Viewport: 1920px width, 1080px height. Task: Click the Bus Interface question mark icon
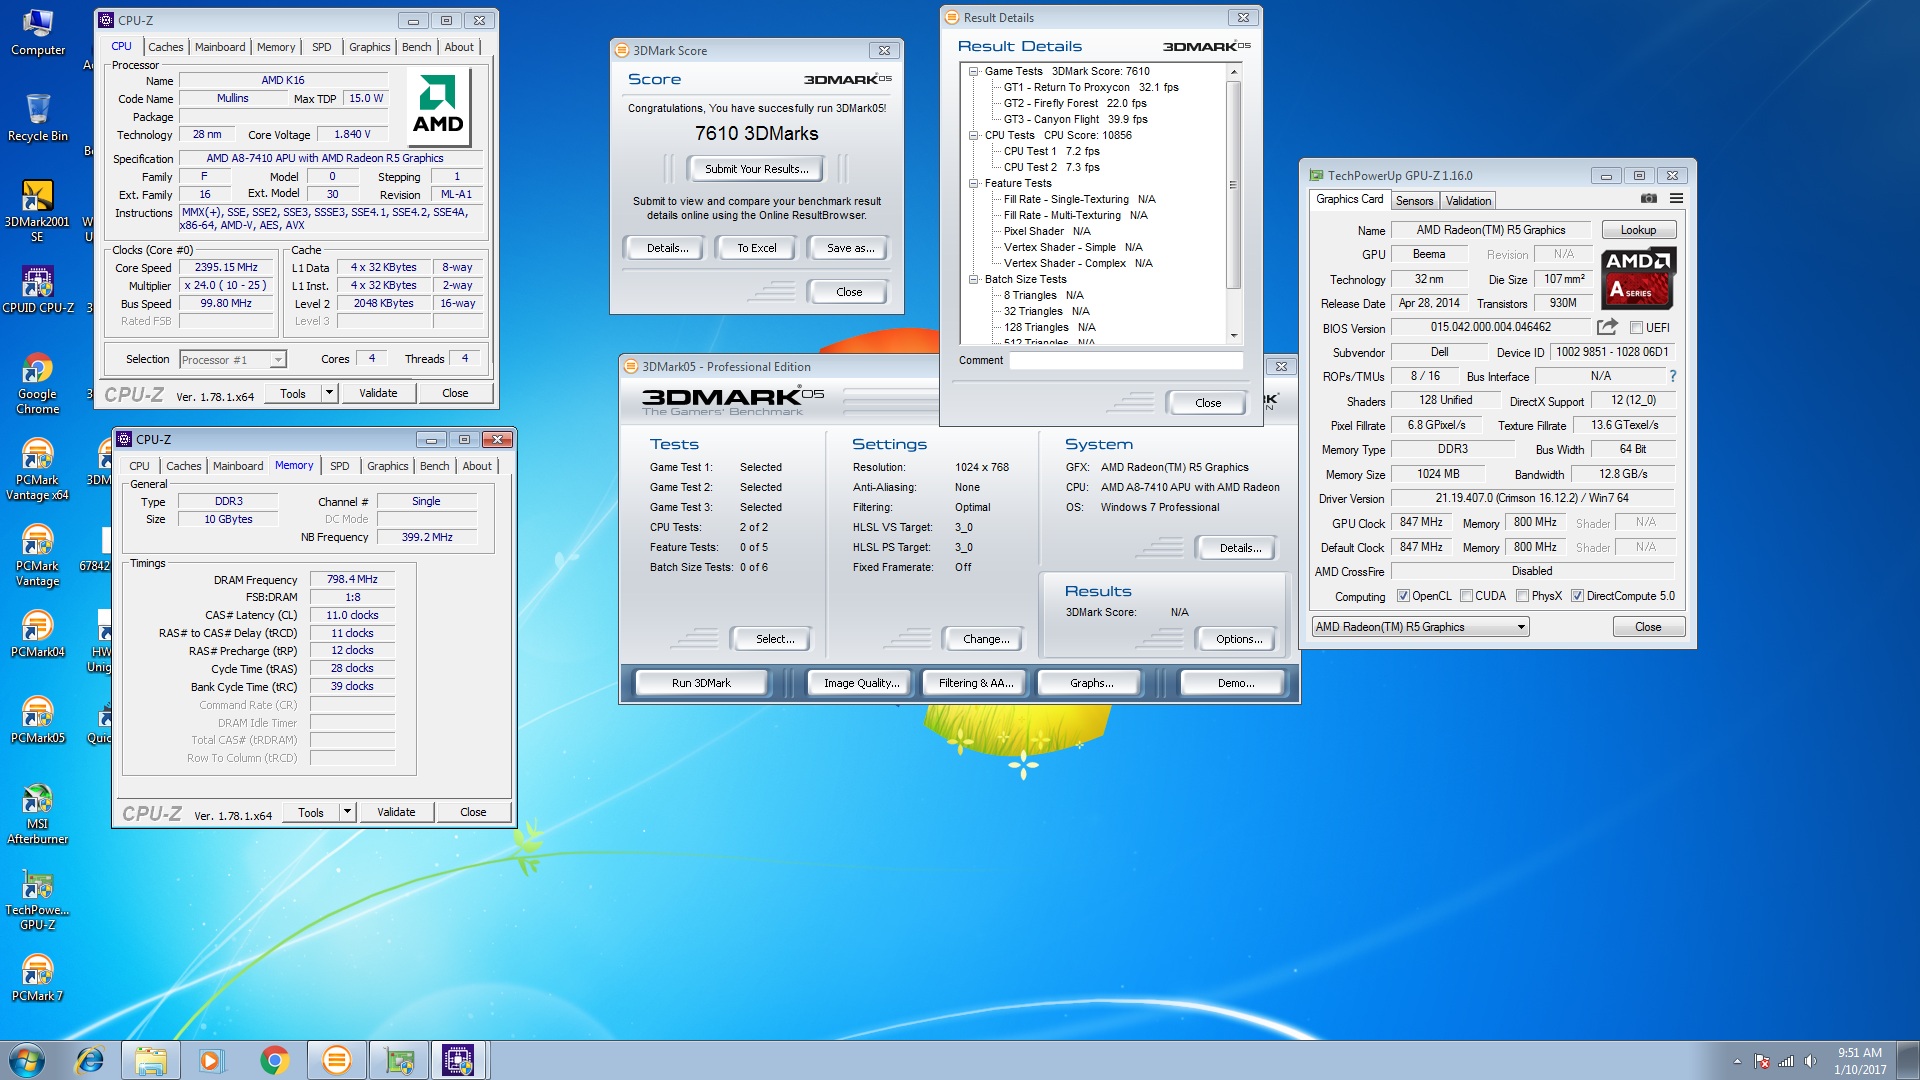click(x=1672, y=376)
